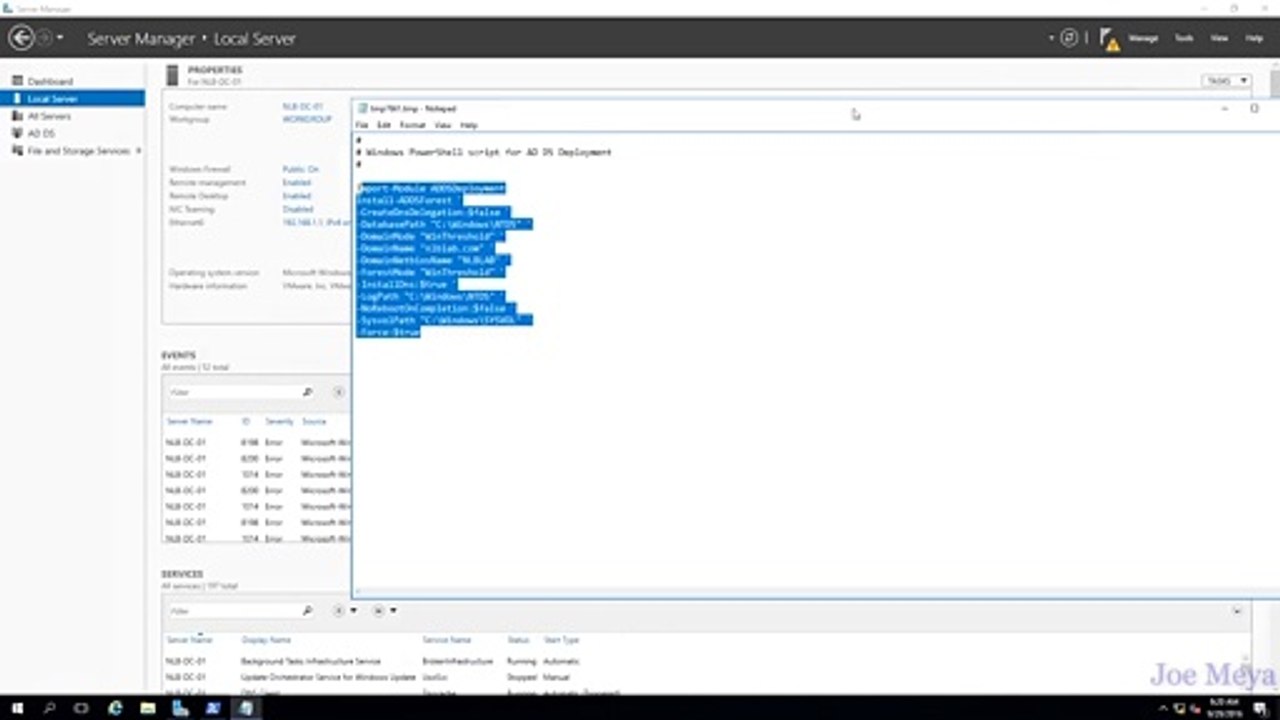Refresh Server Manager with the refresh icon

click(1069, 38)
